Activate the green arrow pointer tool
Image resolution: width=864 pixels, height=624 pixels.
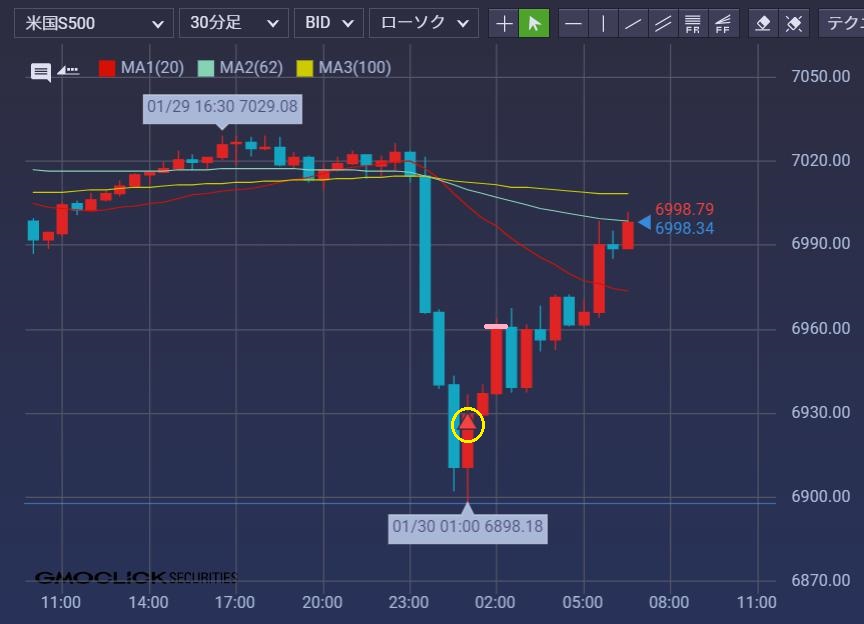(534, 23)
